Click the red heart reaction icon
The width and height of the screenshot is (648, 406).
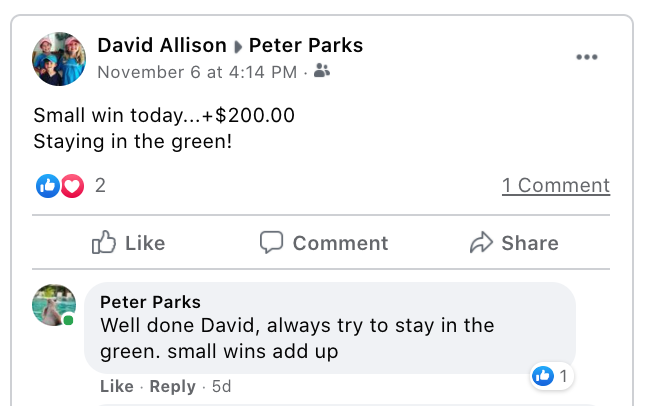coord(72,186)
